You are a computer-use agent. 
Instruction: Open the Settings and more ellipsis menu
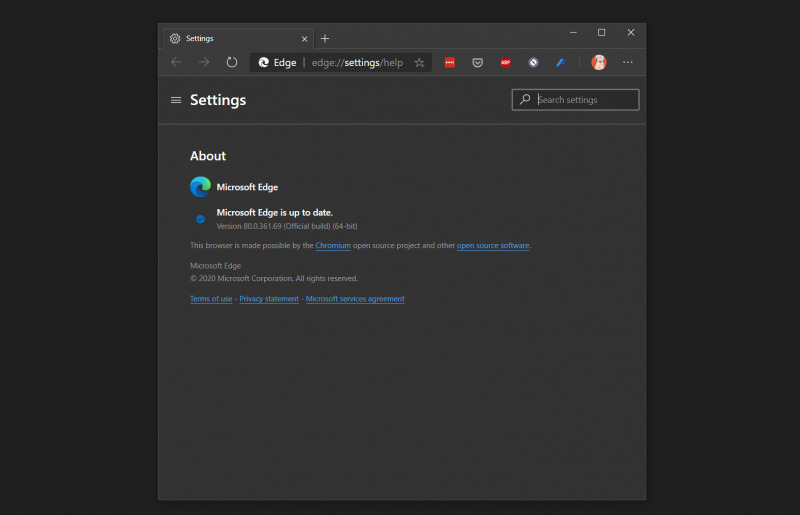[x=628, y=62]
